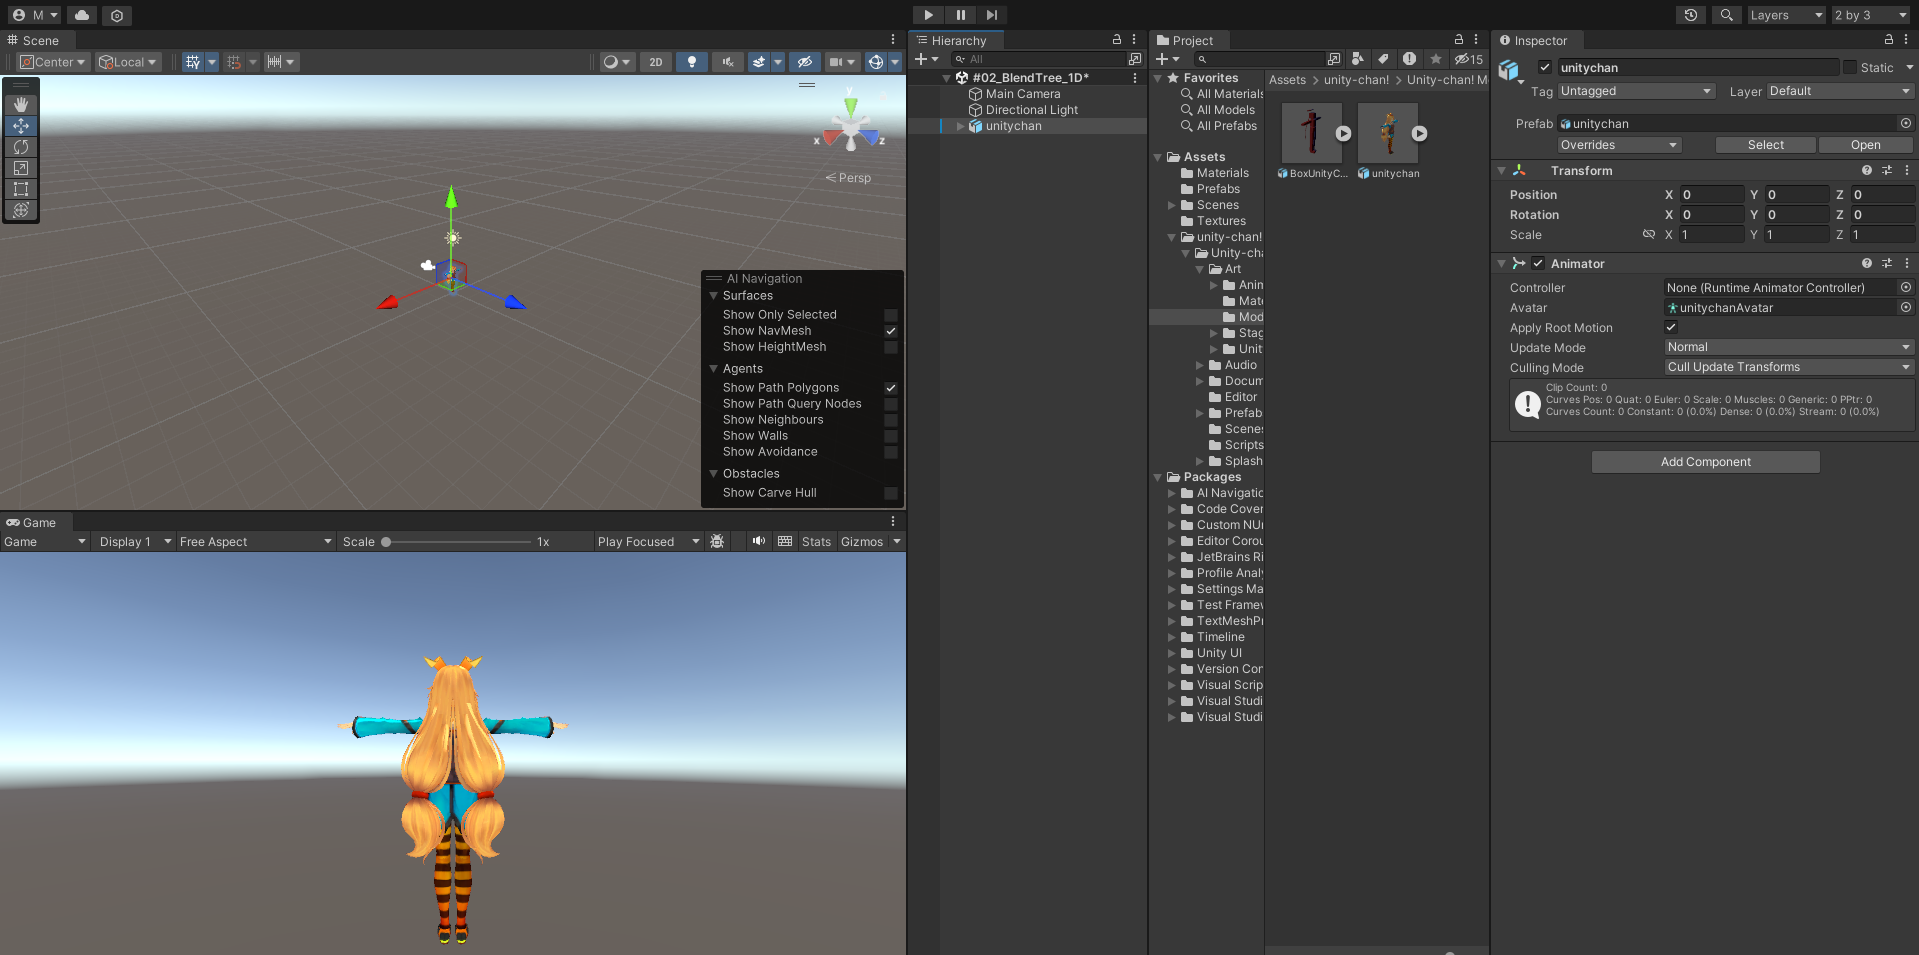Collapse the Transform component
Image resolution: width=1919 pixels, height=955 pixels.
1501,171
